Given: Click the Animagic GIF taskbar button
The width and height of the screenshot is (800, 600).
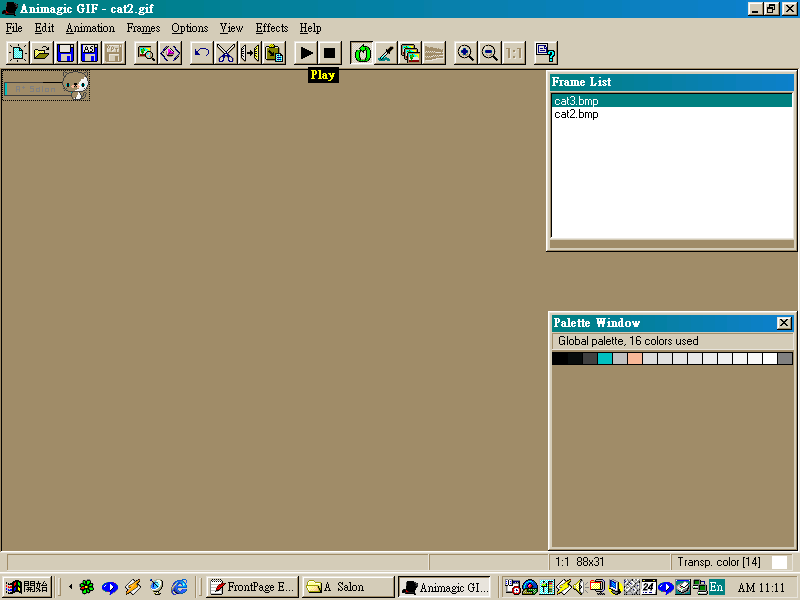Looking at the screenshot, I should pos(444,587).
